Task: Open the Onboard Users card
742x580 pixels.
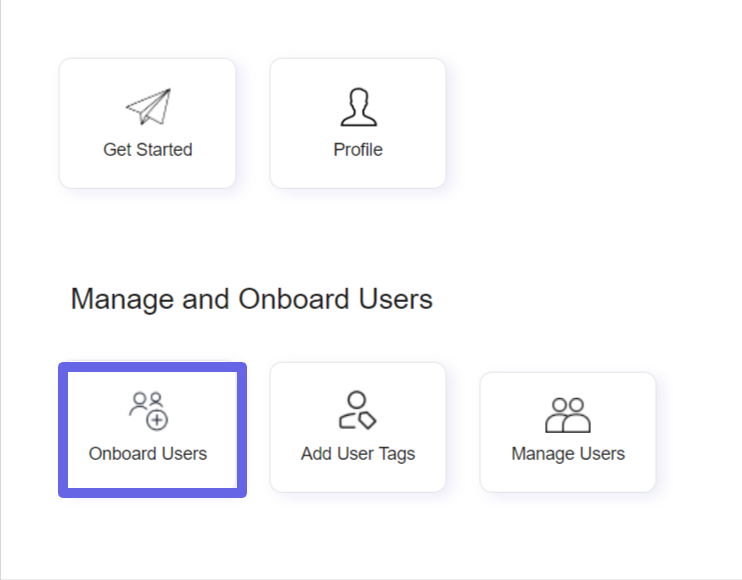Action: click(x=152, y=430)
